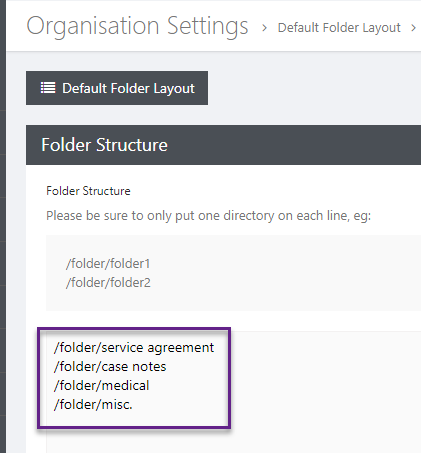Click the chevron right after Organisation Settings
This screenshot has width=421, height=453.
click(x=264, y=28)
